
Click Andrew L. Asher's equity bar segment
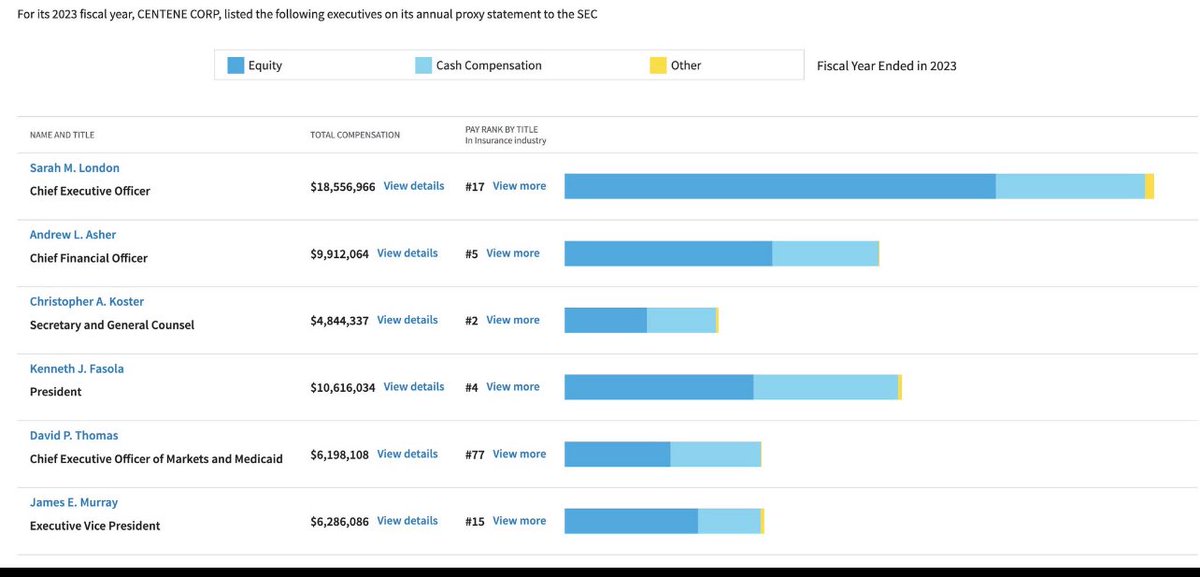tap(668, 253)
